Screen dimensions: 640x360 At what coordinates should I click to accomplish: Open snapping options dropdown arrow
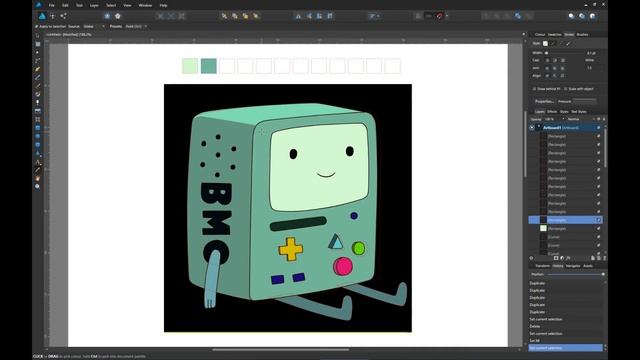(x=447, y=16)
